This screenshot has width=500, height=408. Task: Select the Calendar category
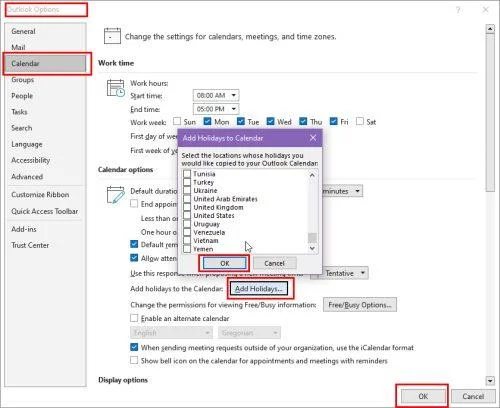click(x=45, y=63)
